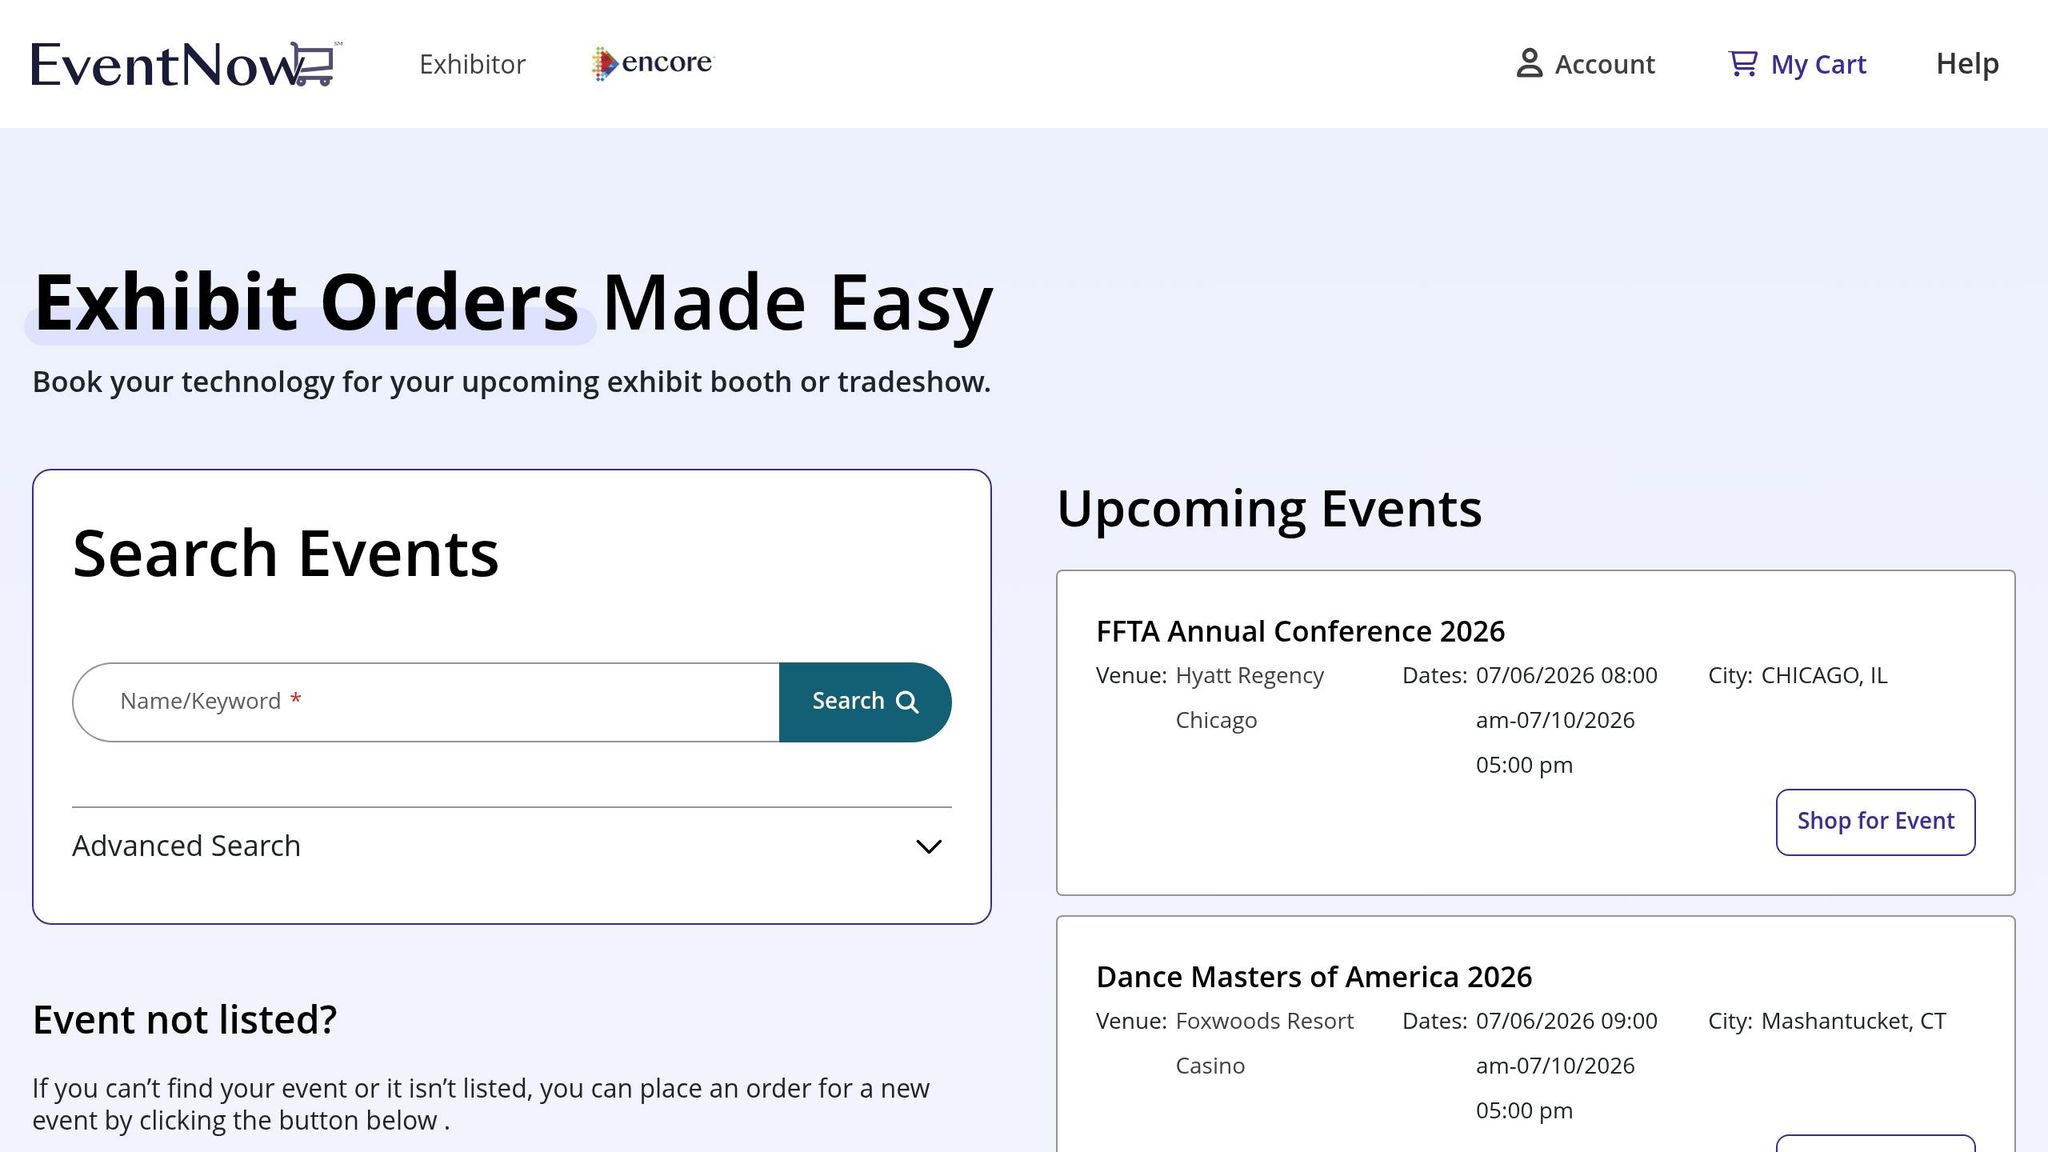Viewport: 2048px width, 1152px height.
Task: Open the encore logo link
Action: tap(653, 63)
